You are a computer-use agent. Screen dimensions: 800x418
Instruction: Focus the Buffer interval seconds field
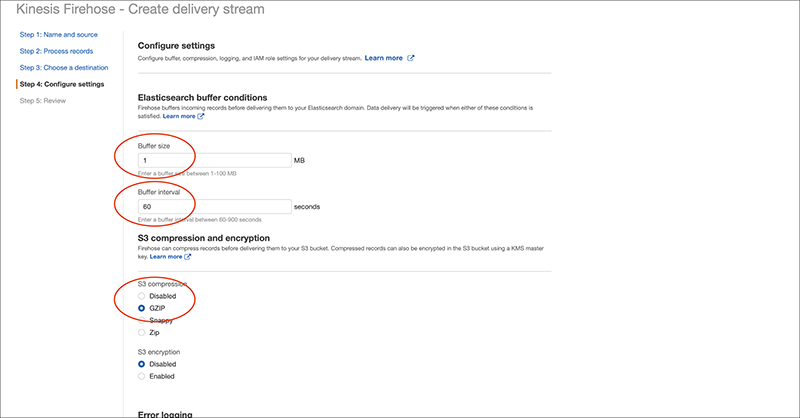click(213, 207)
